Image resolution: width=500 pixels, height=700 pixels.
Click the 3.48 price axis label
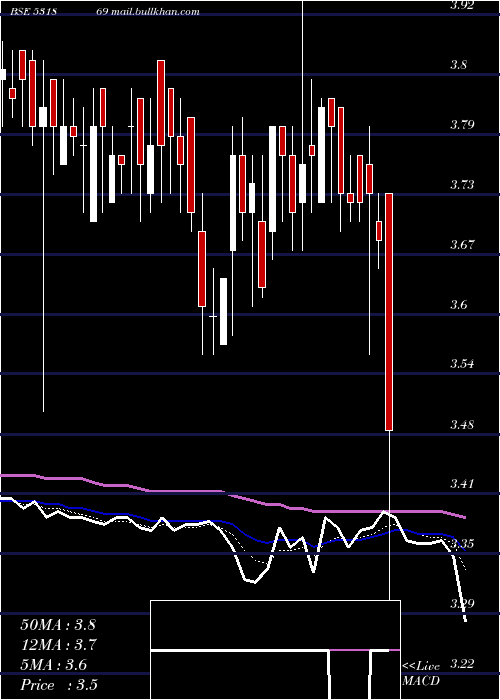coord(461,424)
